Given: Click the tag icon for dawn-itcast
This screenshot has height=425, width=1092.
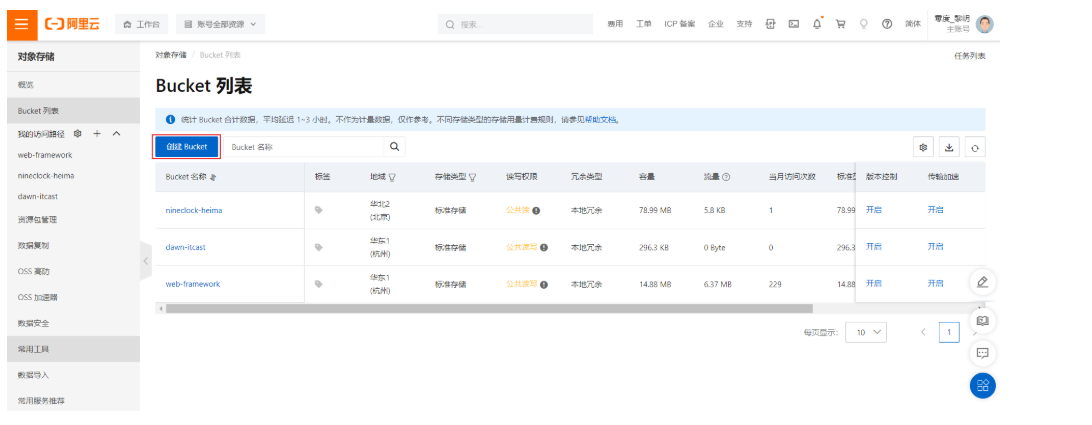Looking at the screenshot, I should click(319, 247).
